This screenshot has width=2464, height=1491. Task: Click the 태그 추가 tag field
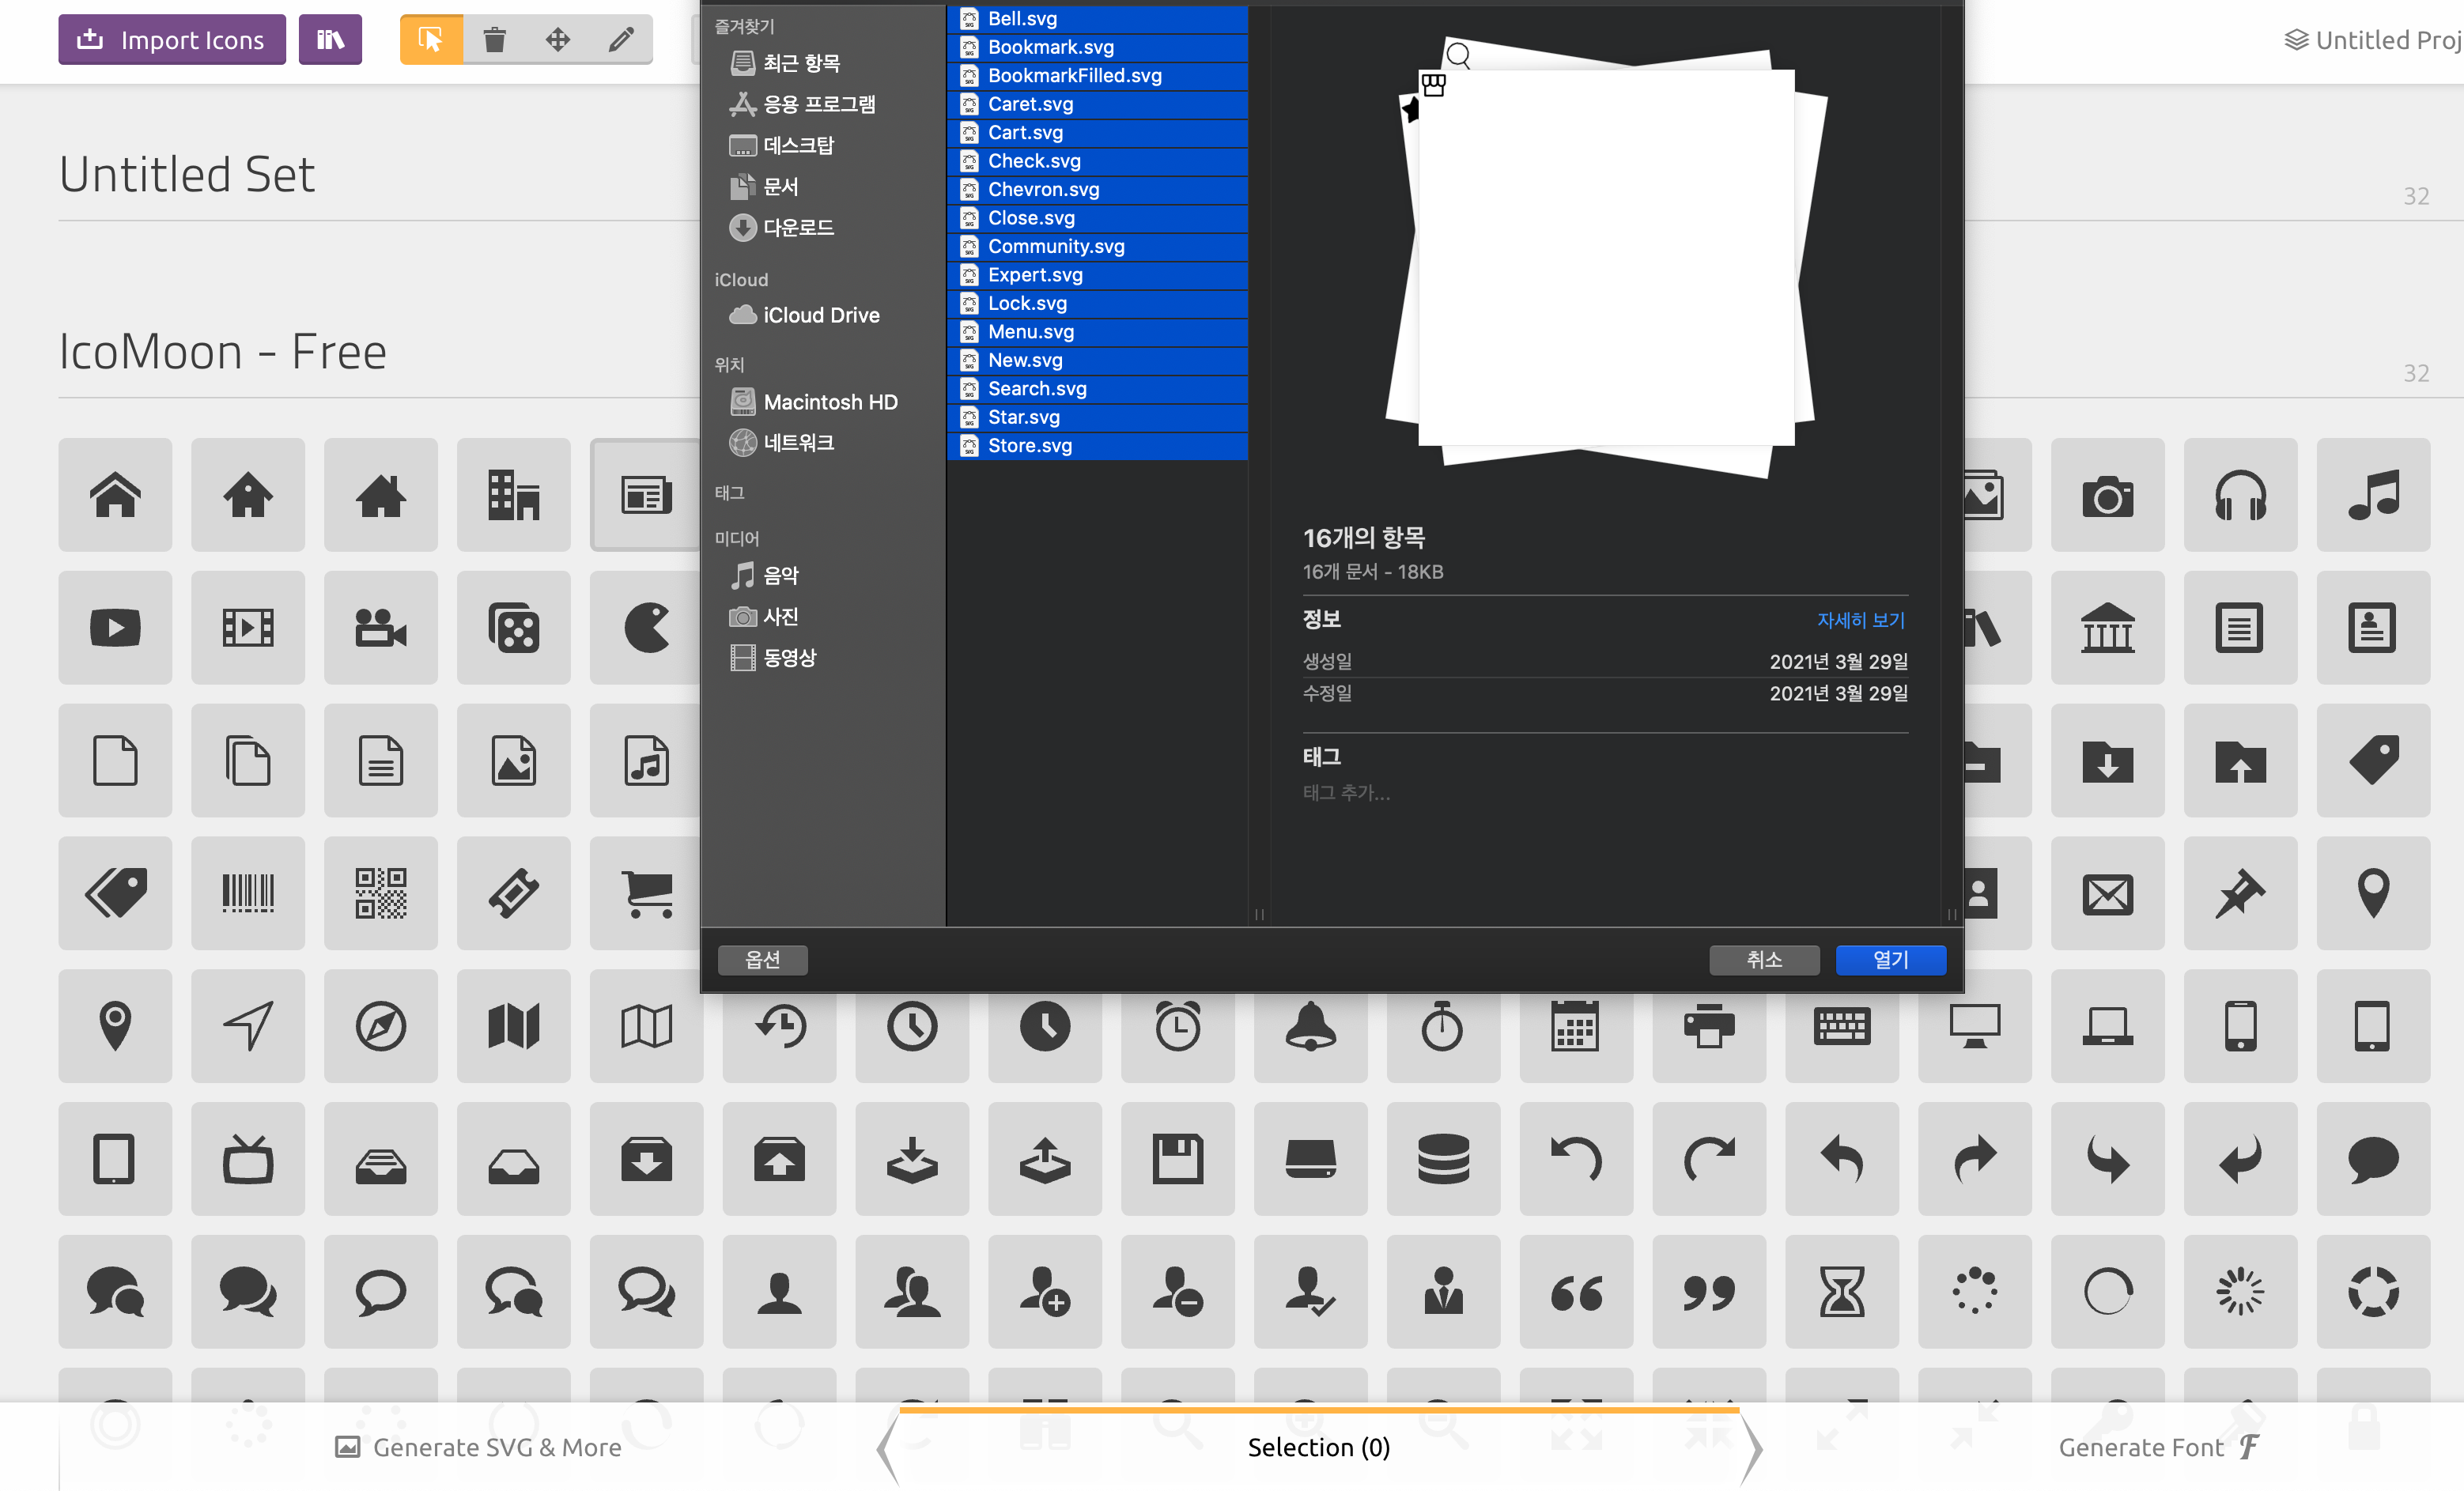tap(1346, 793)
